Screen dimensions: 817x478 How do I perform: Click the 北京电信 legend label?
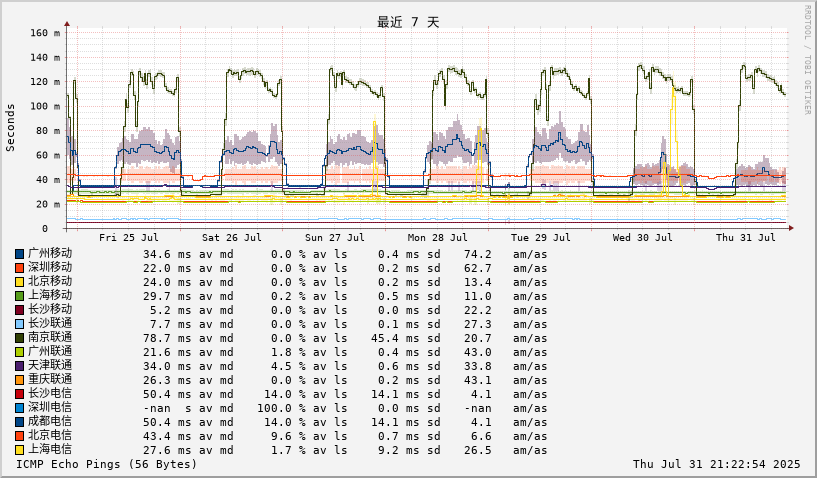[x=50, y=437]
